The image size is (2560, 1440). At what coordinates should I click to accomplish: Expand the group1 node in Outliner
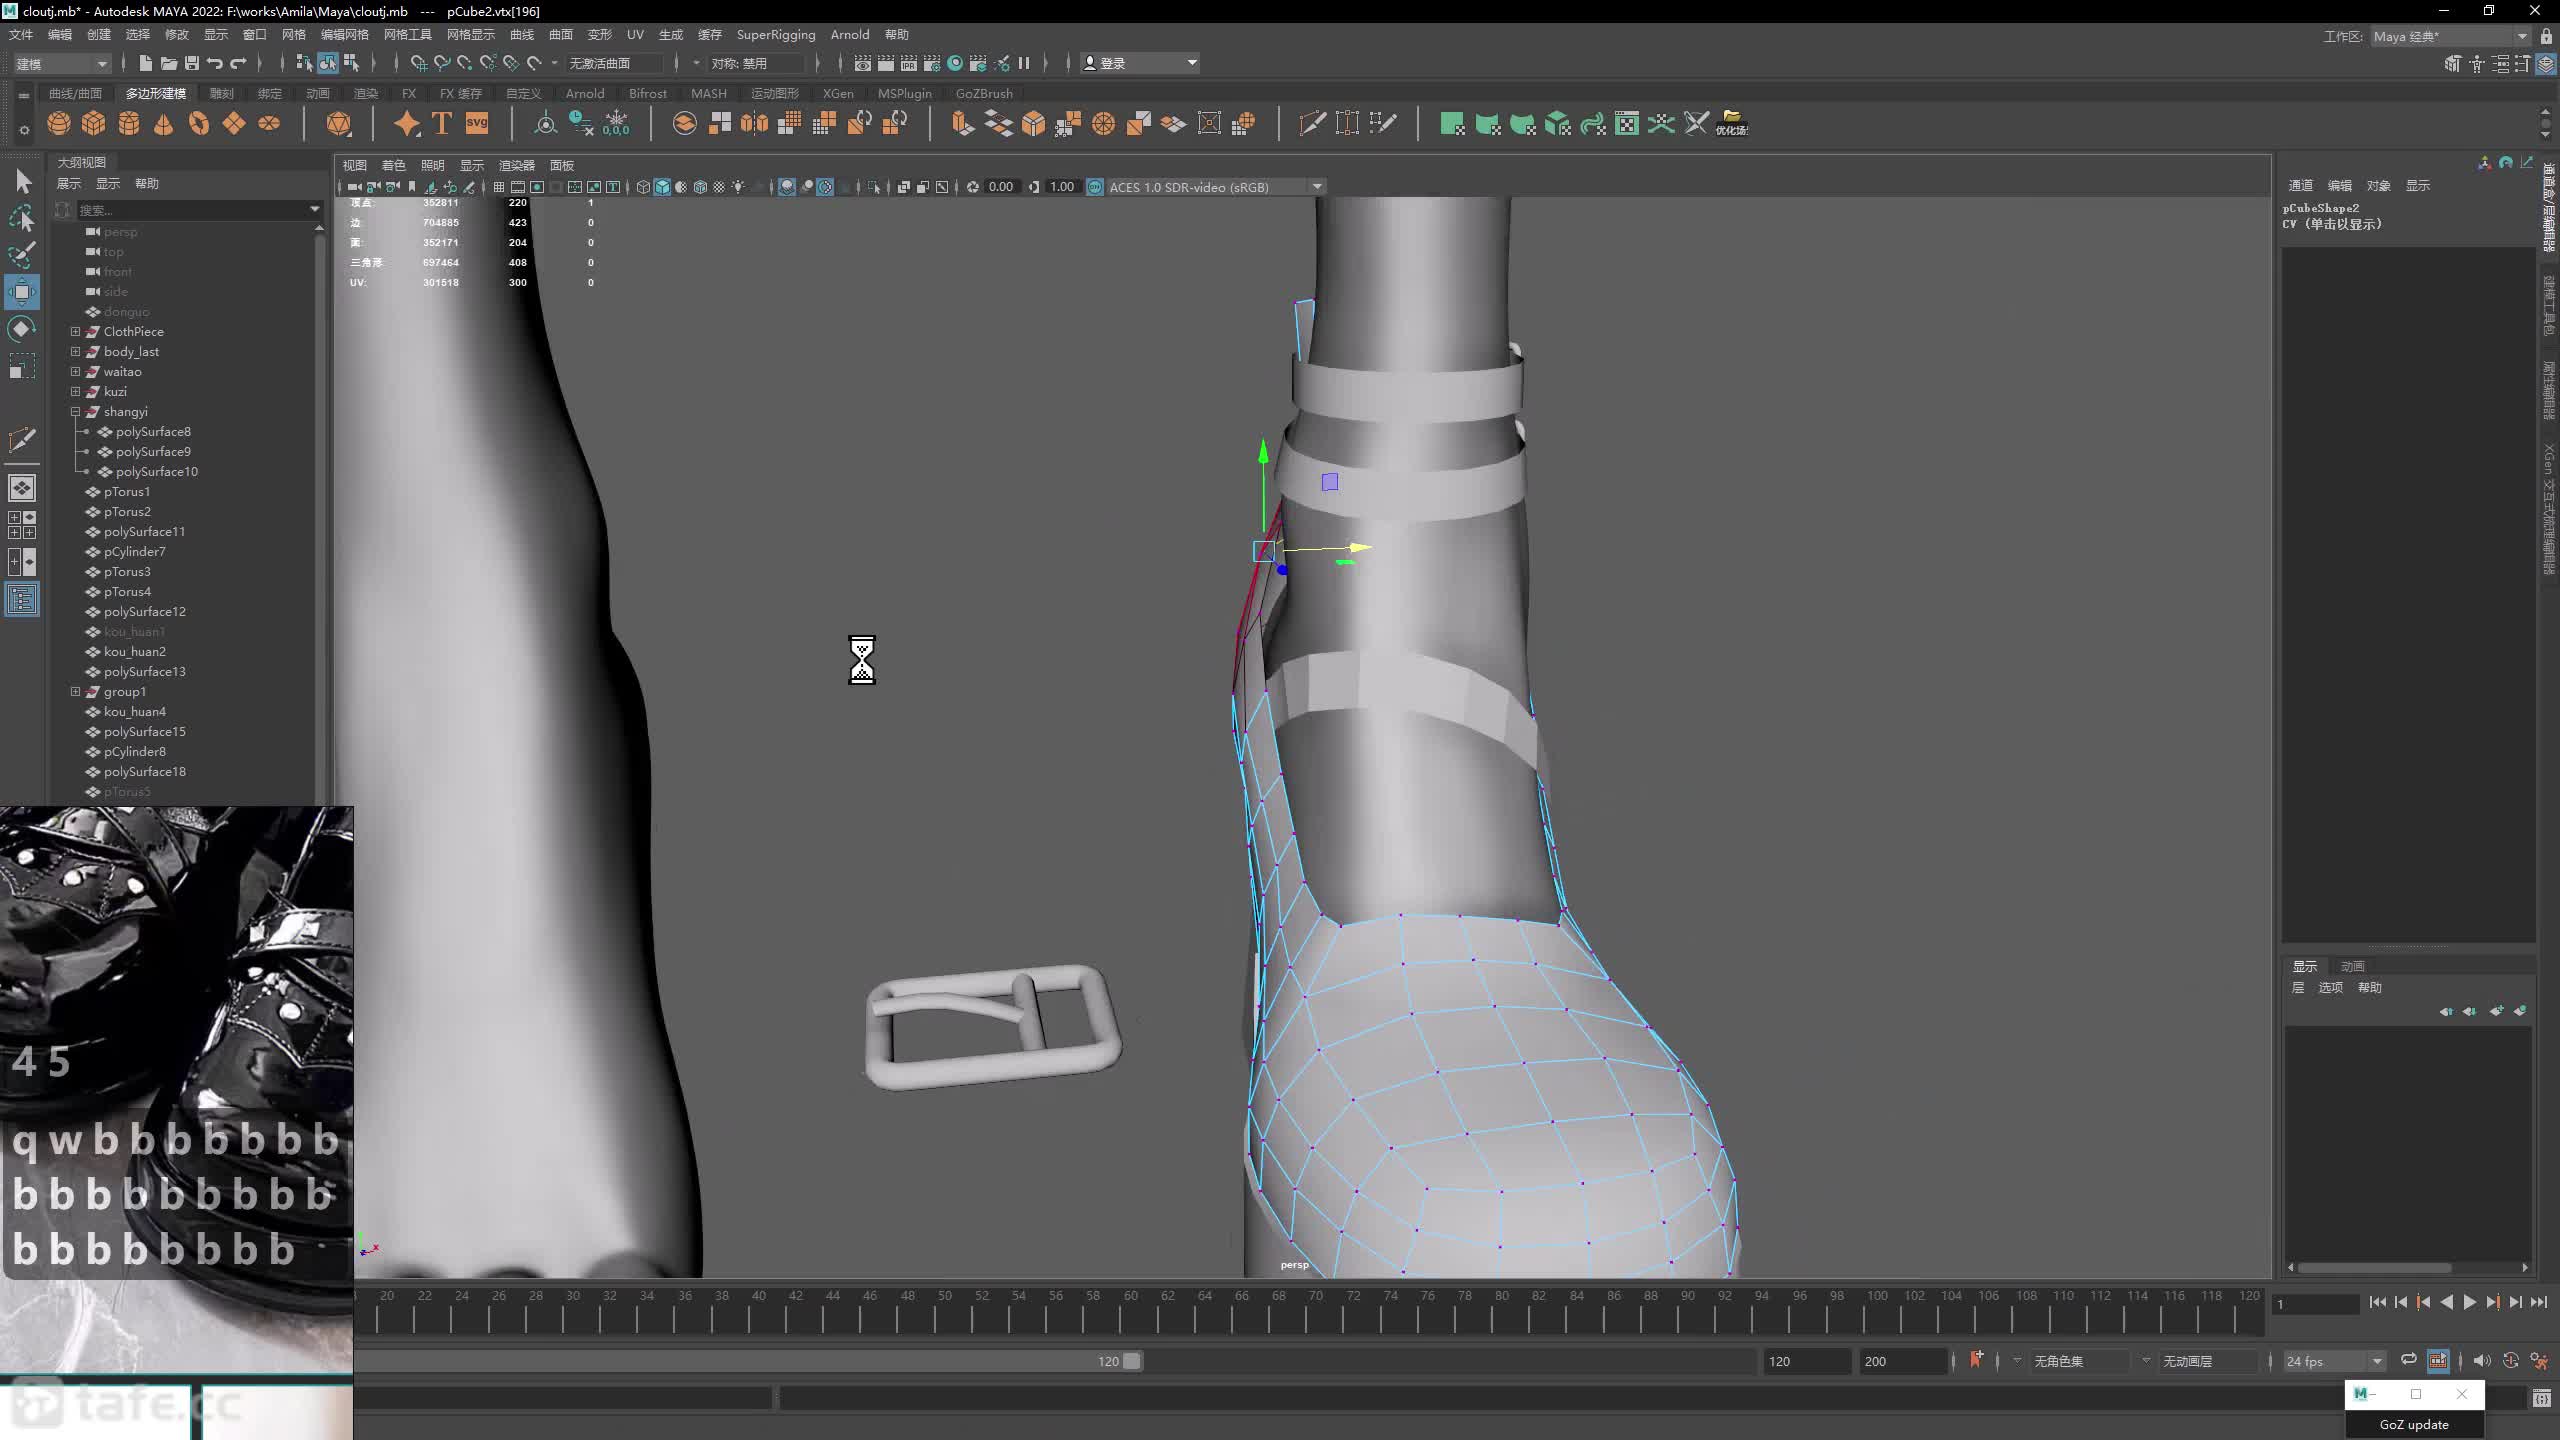click(75, 691)
